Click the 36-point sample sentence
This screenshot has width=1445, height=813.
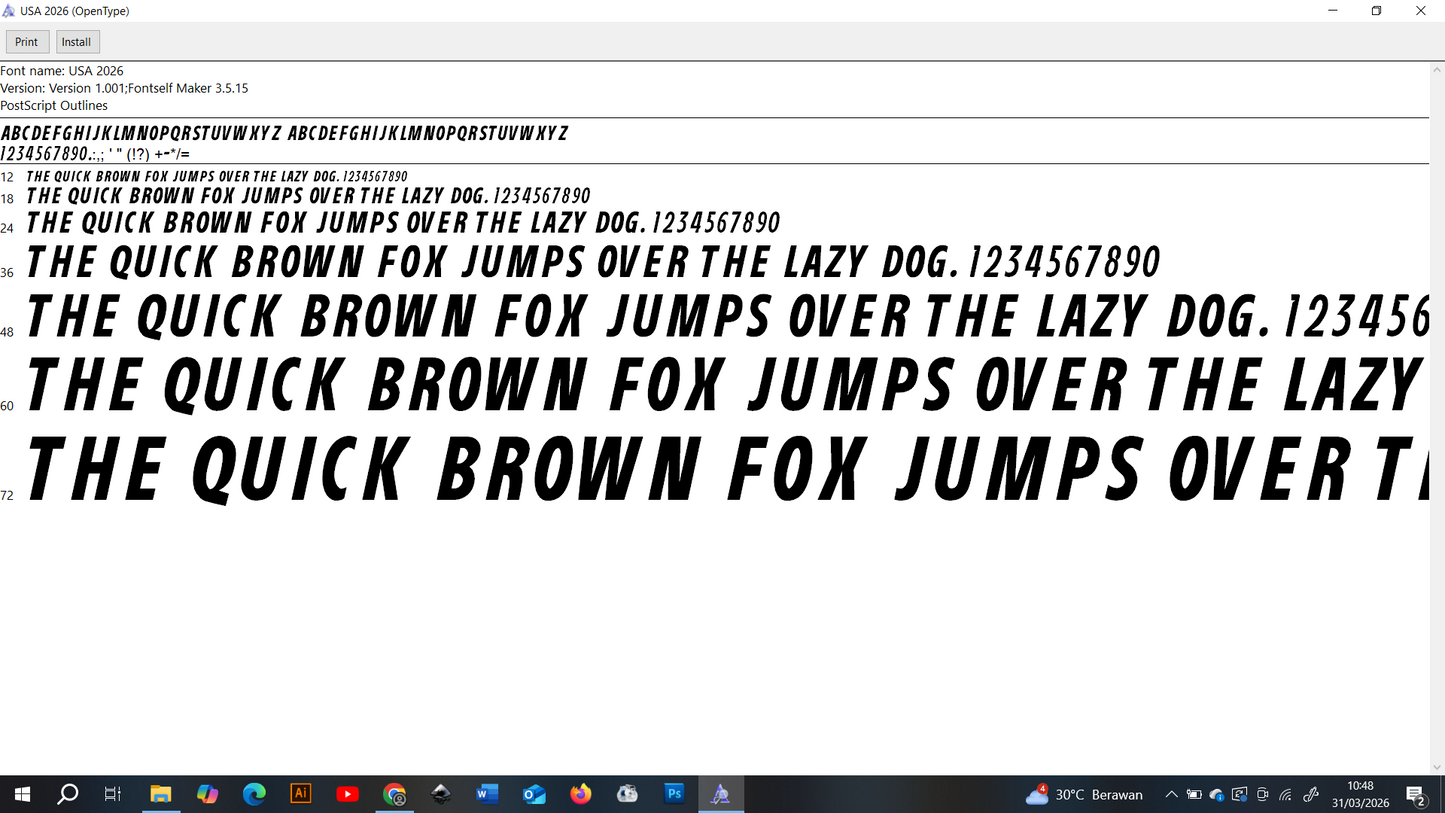593,262
